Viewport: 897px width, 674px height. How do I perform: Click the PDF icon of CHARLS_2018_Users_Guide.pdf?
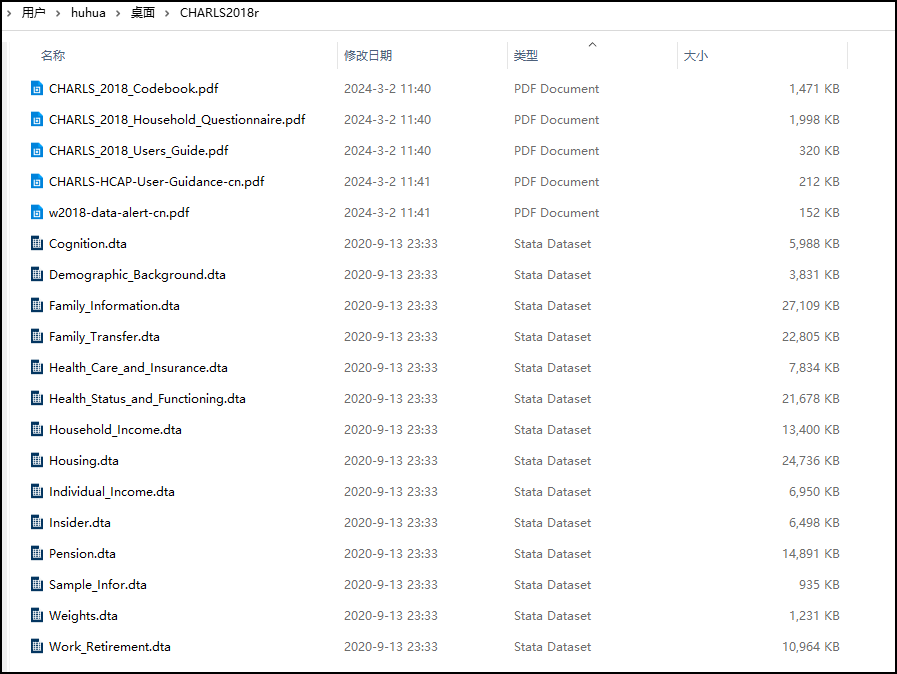(37, 151)
